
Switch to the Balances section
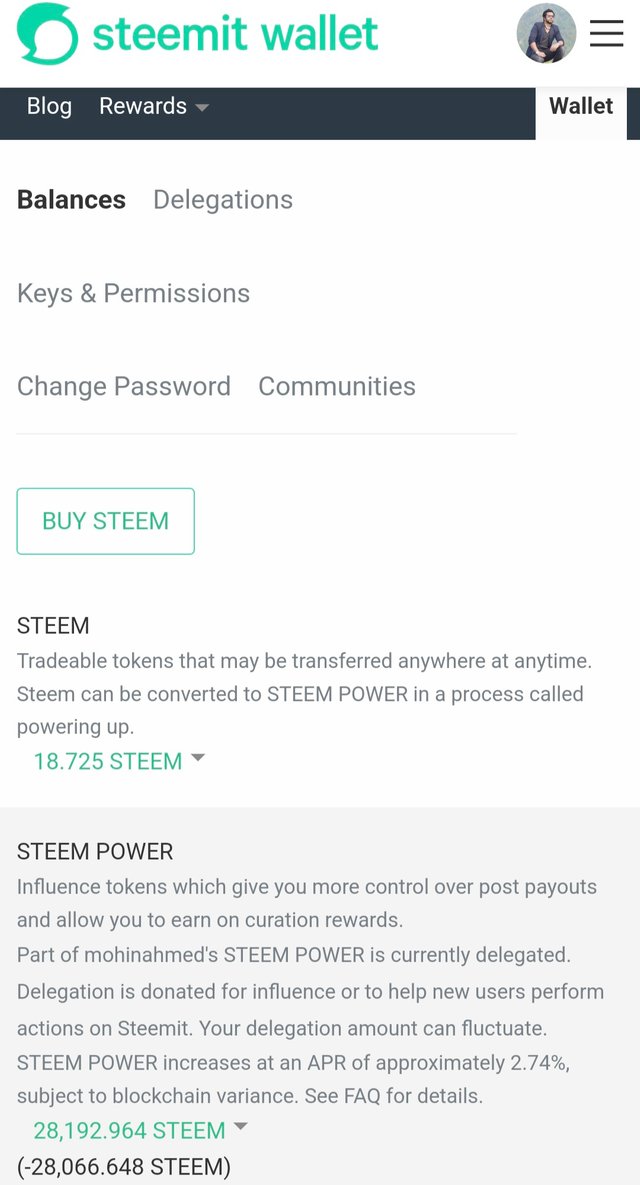[x=71, y=200]
